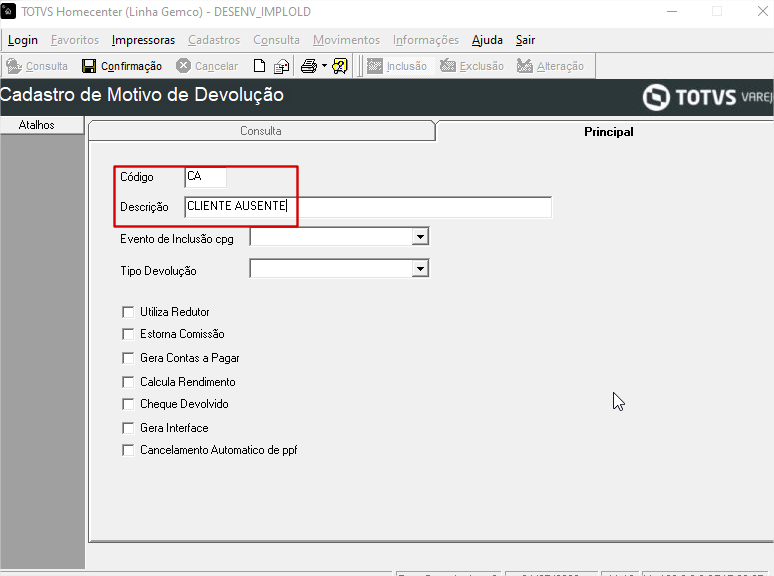Open the Ajuda menu
774x576 pixels.
[x=487, y=40]
